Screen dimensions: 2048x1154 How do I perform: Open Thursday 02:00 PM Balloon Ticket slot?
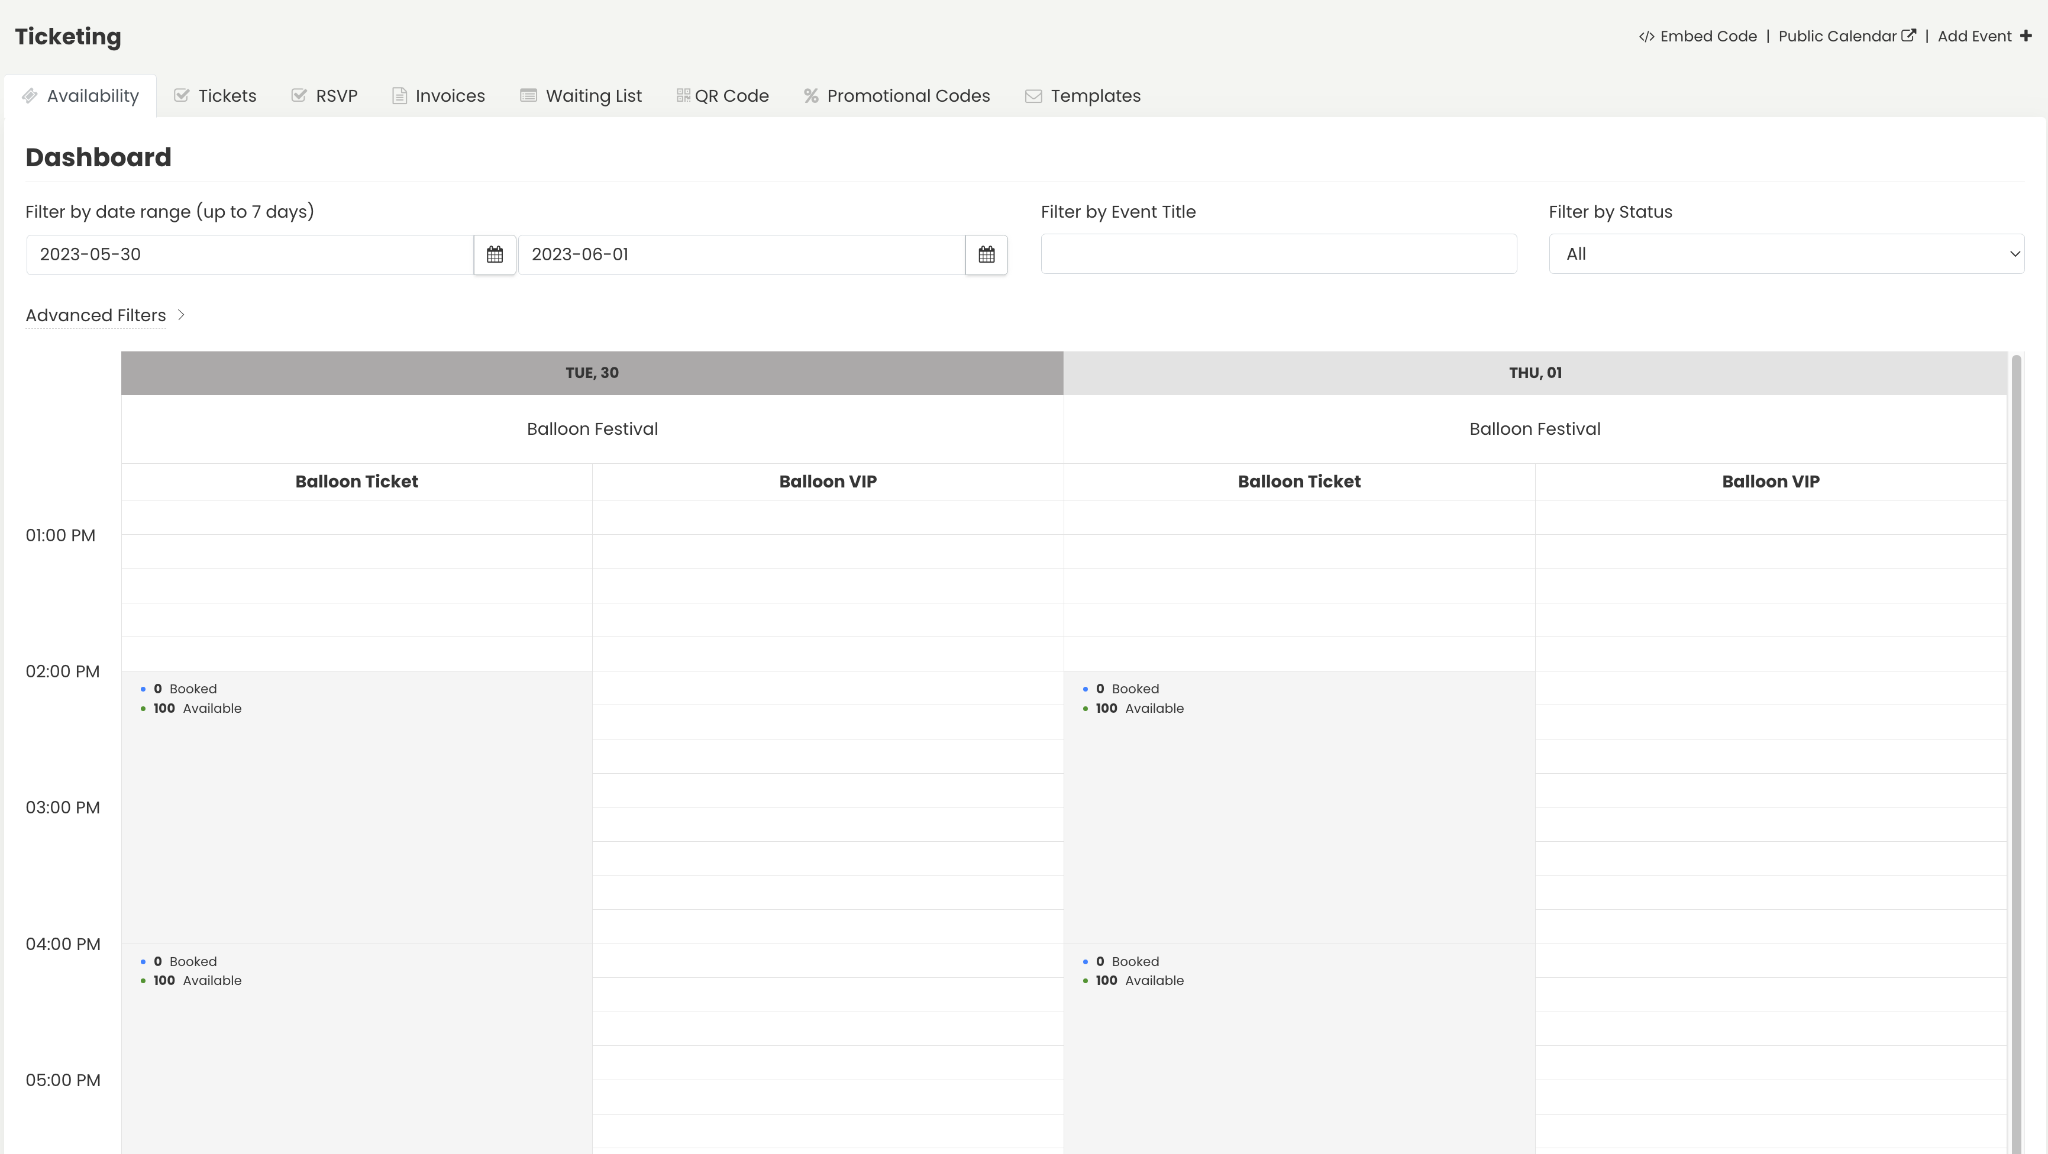tap(1299, 807)
